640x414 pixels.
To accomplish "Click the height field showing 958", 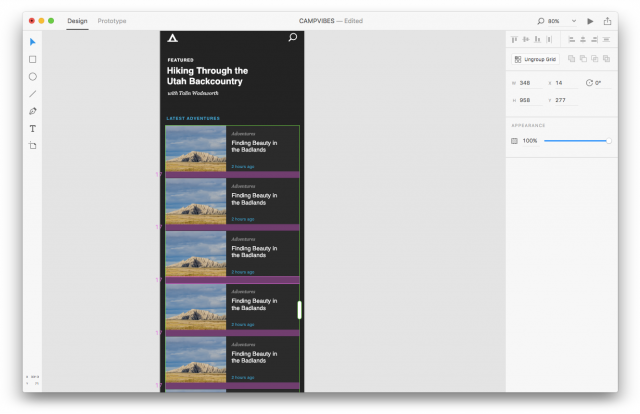I will tap(528, 100).
